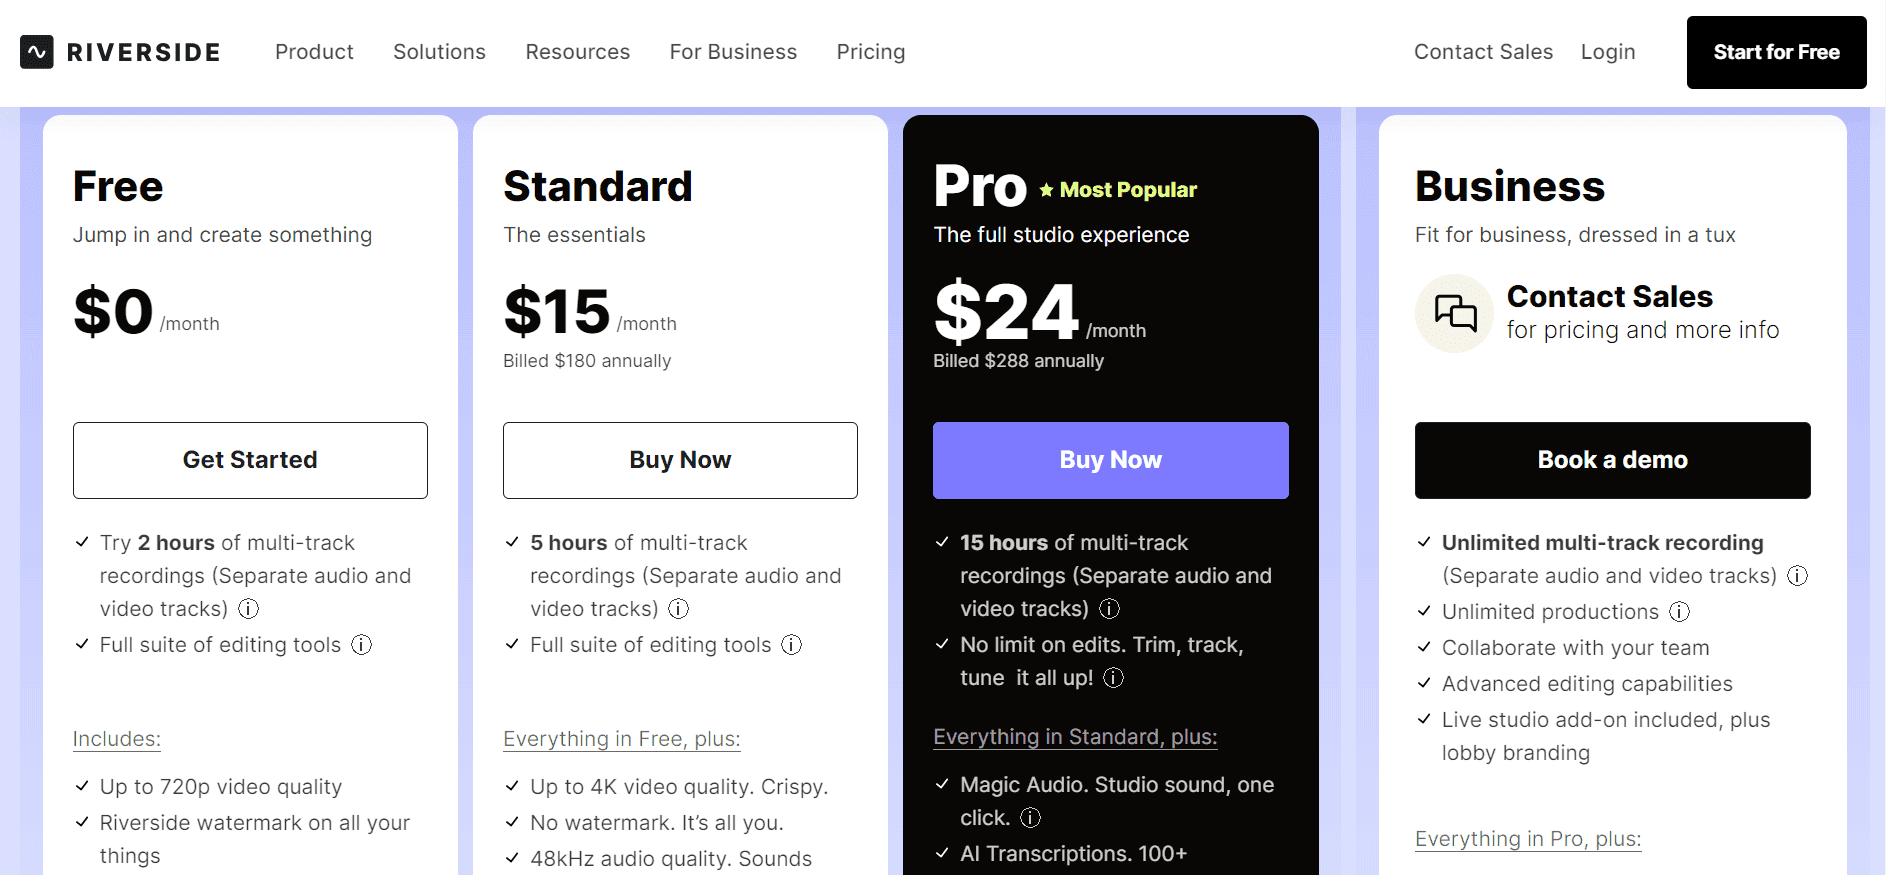Screen dimensions: 1886x875
Task: Open info icon for Standard's editing tools
Action: pos(792,645)
